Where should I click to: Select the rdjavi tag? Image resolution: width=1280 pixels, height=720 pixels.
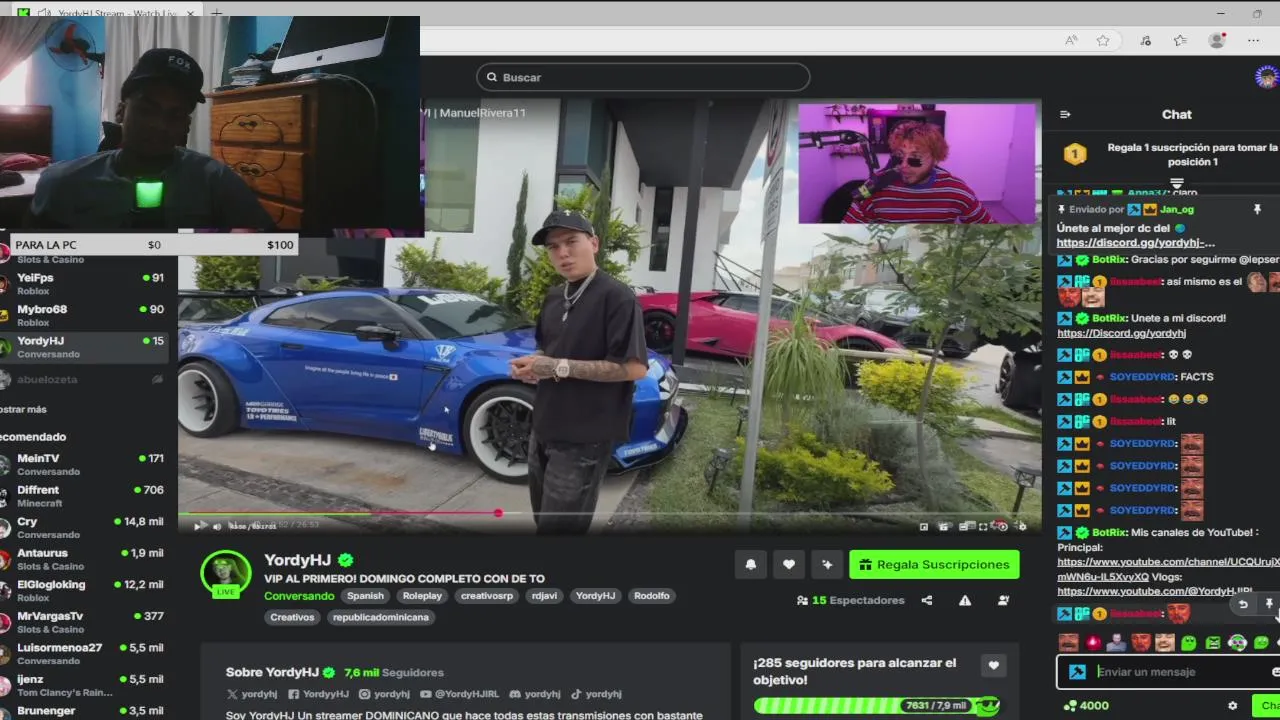[545, 596]
